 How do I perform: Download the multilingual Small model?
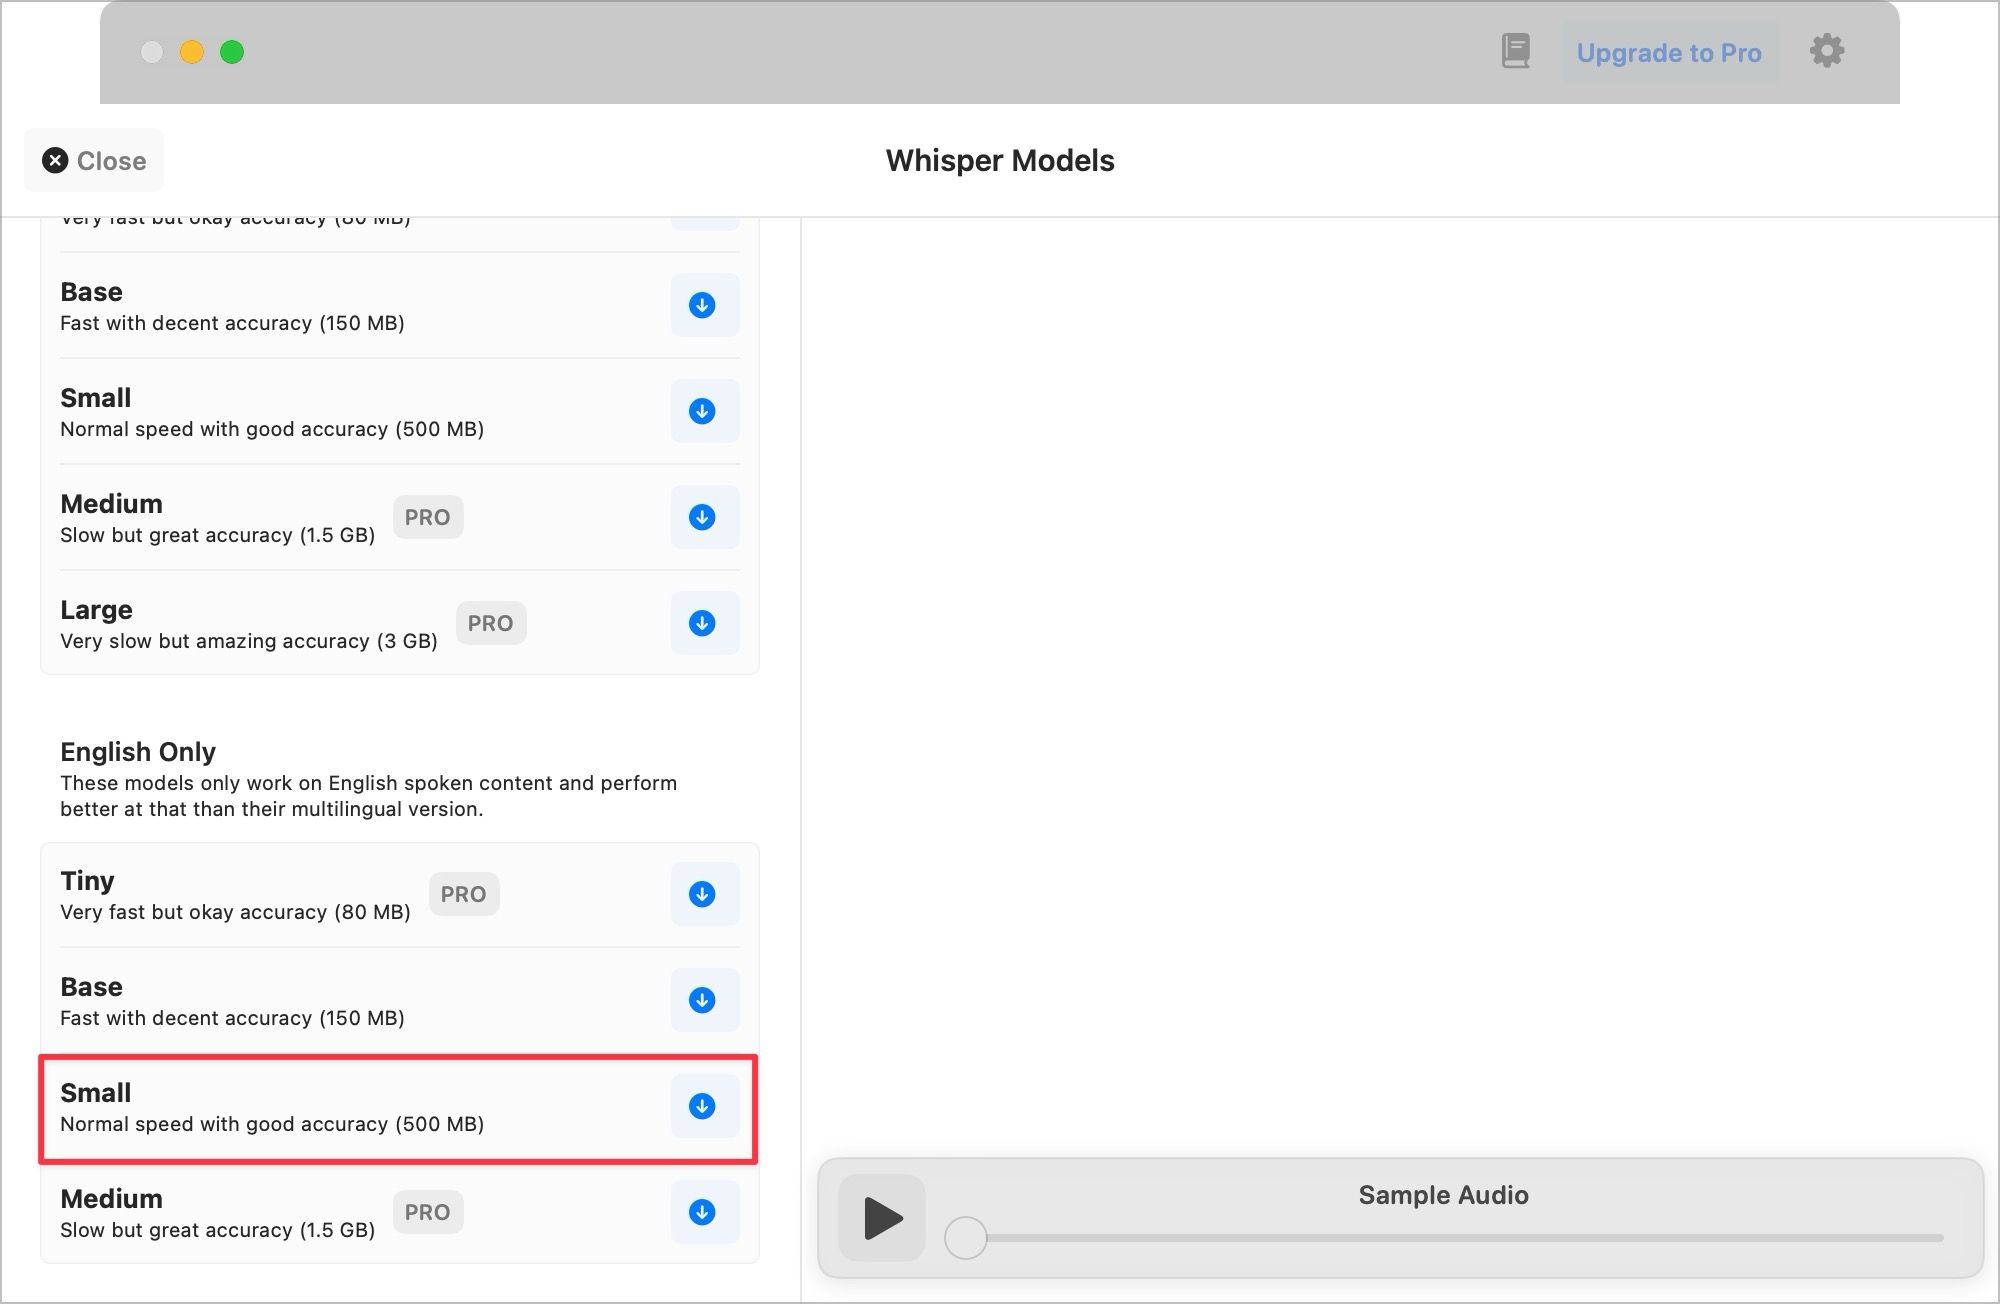click(x=704, y=411)
